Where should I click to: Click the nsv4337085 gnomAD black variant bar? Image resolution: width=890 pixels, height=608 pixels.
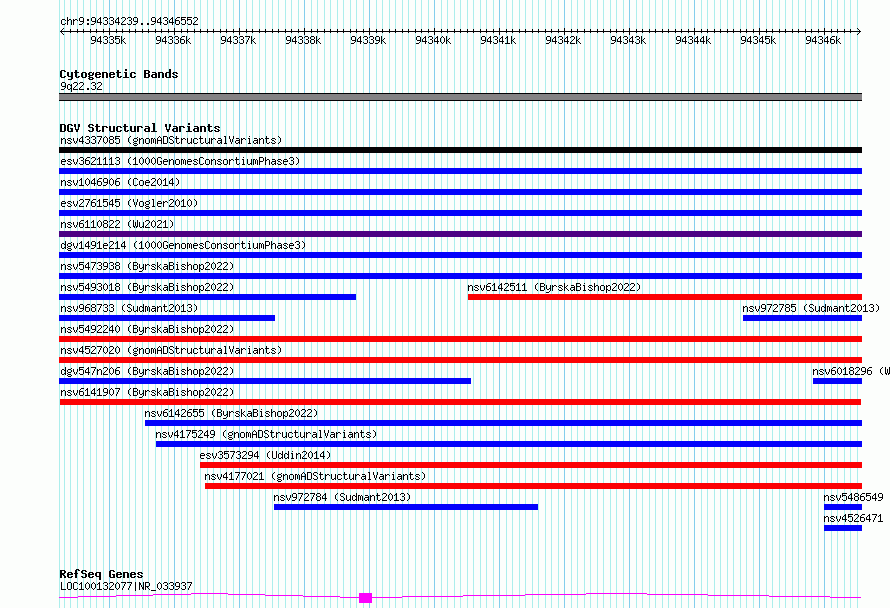(x=460, y=150)
